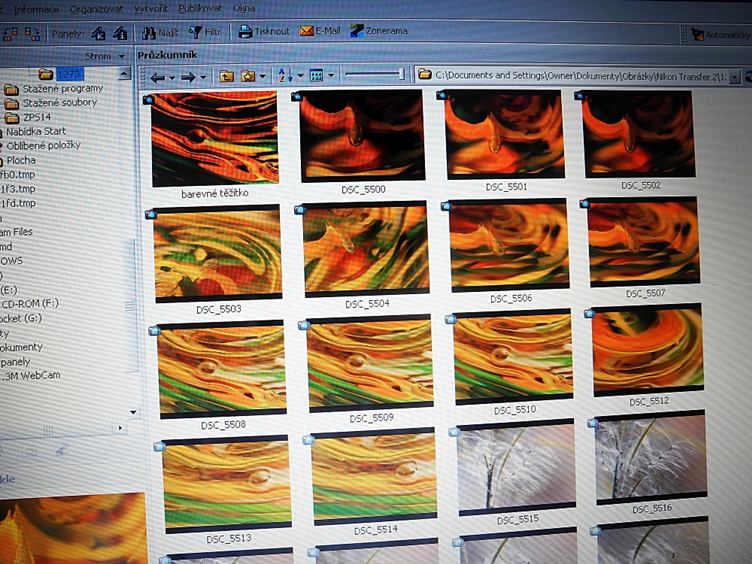Select the DSC_5512 thumbnail
This screenshot has width=752, height=564.
648,350
